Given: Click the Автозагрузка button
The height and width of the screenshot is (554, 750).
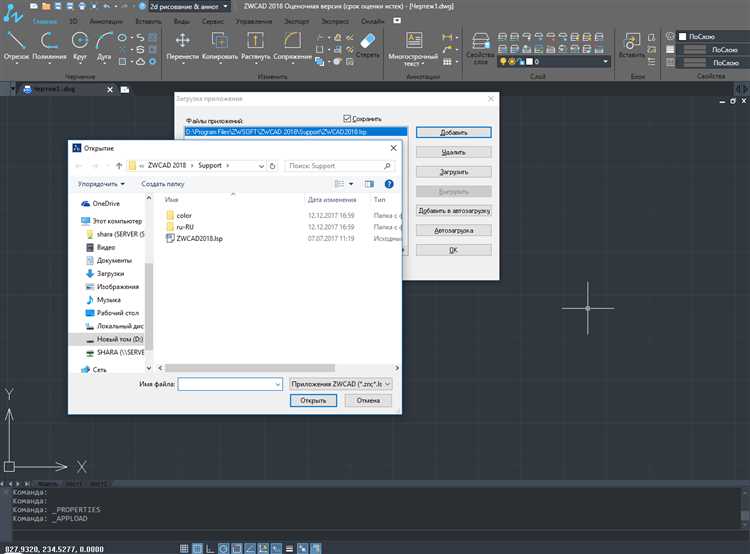Looking at the screenshot, I should 453,231.
